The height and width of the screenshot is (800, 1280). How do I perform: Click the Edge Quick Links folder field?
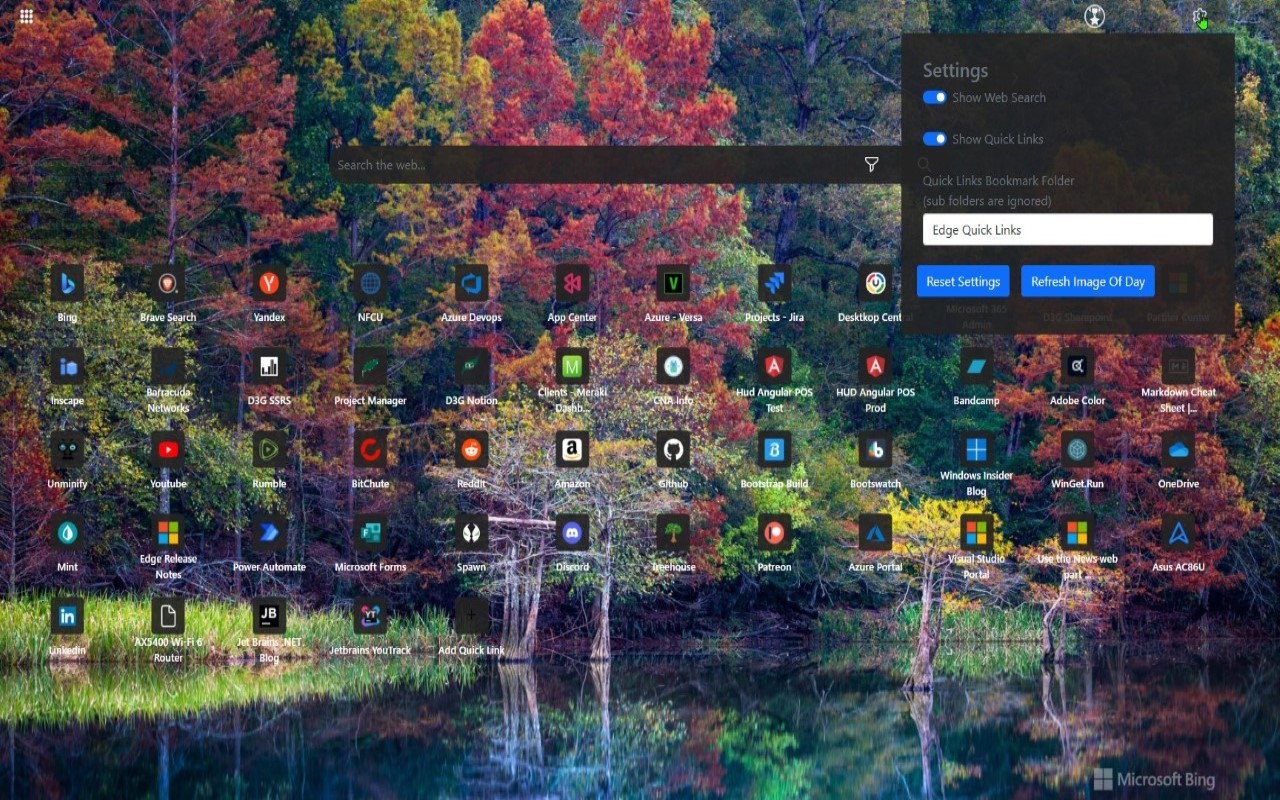(x=1067, y=229)
